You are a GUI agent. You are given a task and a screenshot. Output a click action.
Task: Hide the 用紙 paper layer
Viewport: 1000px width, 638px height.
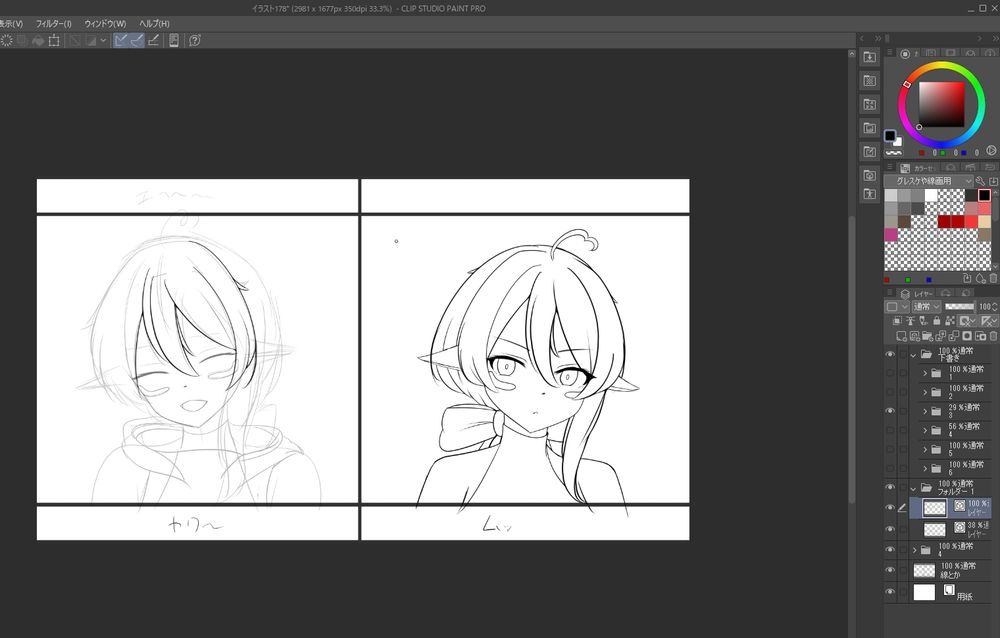pos(890,592)
